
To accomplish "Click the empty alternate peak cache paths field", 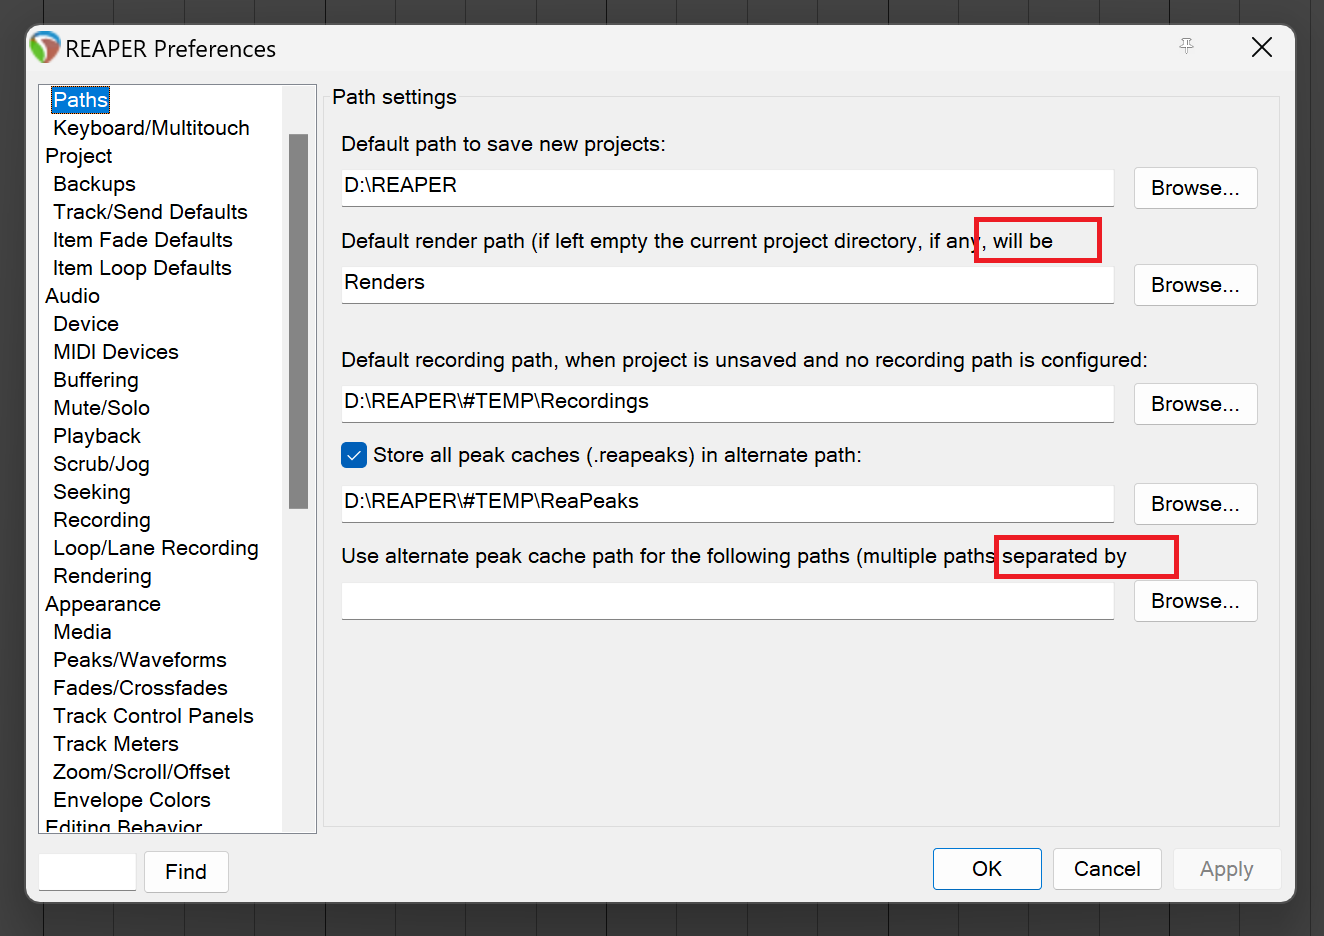I will tap(727, 601).
